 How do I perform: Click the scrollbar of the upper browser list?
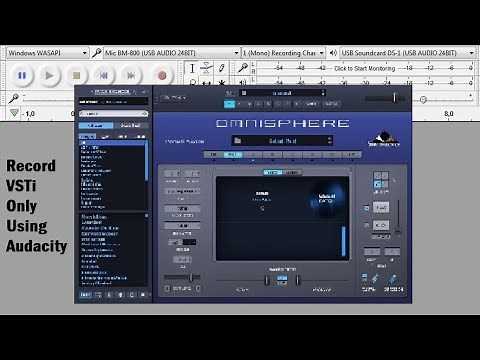tap(146, 161)
